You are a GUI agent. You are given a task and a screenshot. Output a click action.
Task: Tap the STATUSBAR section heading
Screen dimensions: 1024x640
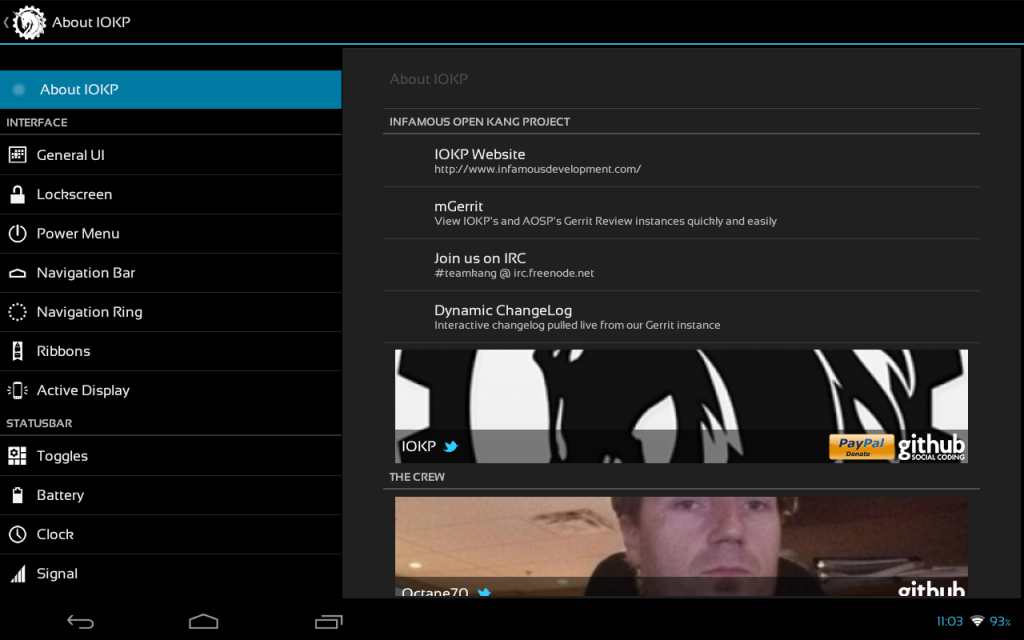39,423
